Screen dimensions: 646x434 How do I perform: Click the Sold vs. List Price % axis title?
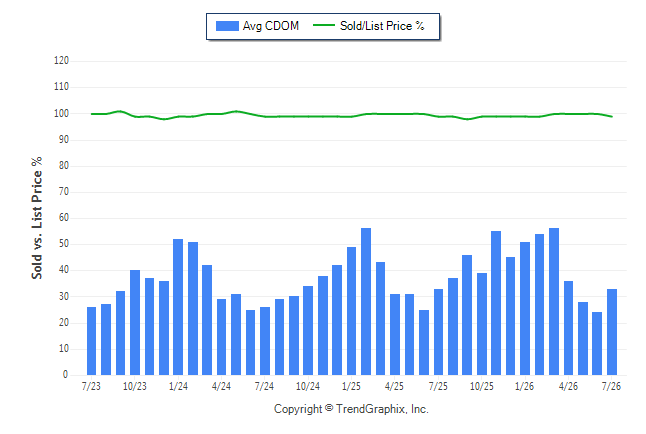click(x=37, y=218)
